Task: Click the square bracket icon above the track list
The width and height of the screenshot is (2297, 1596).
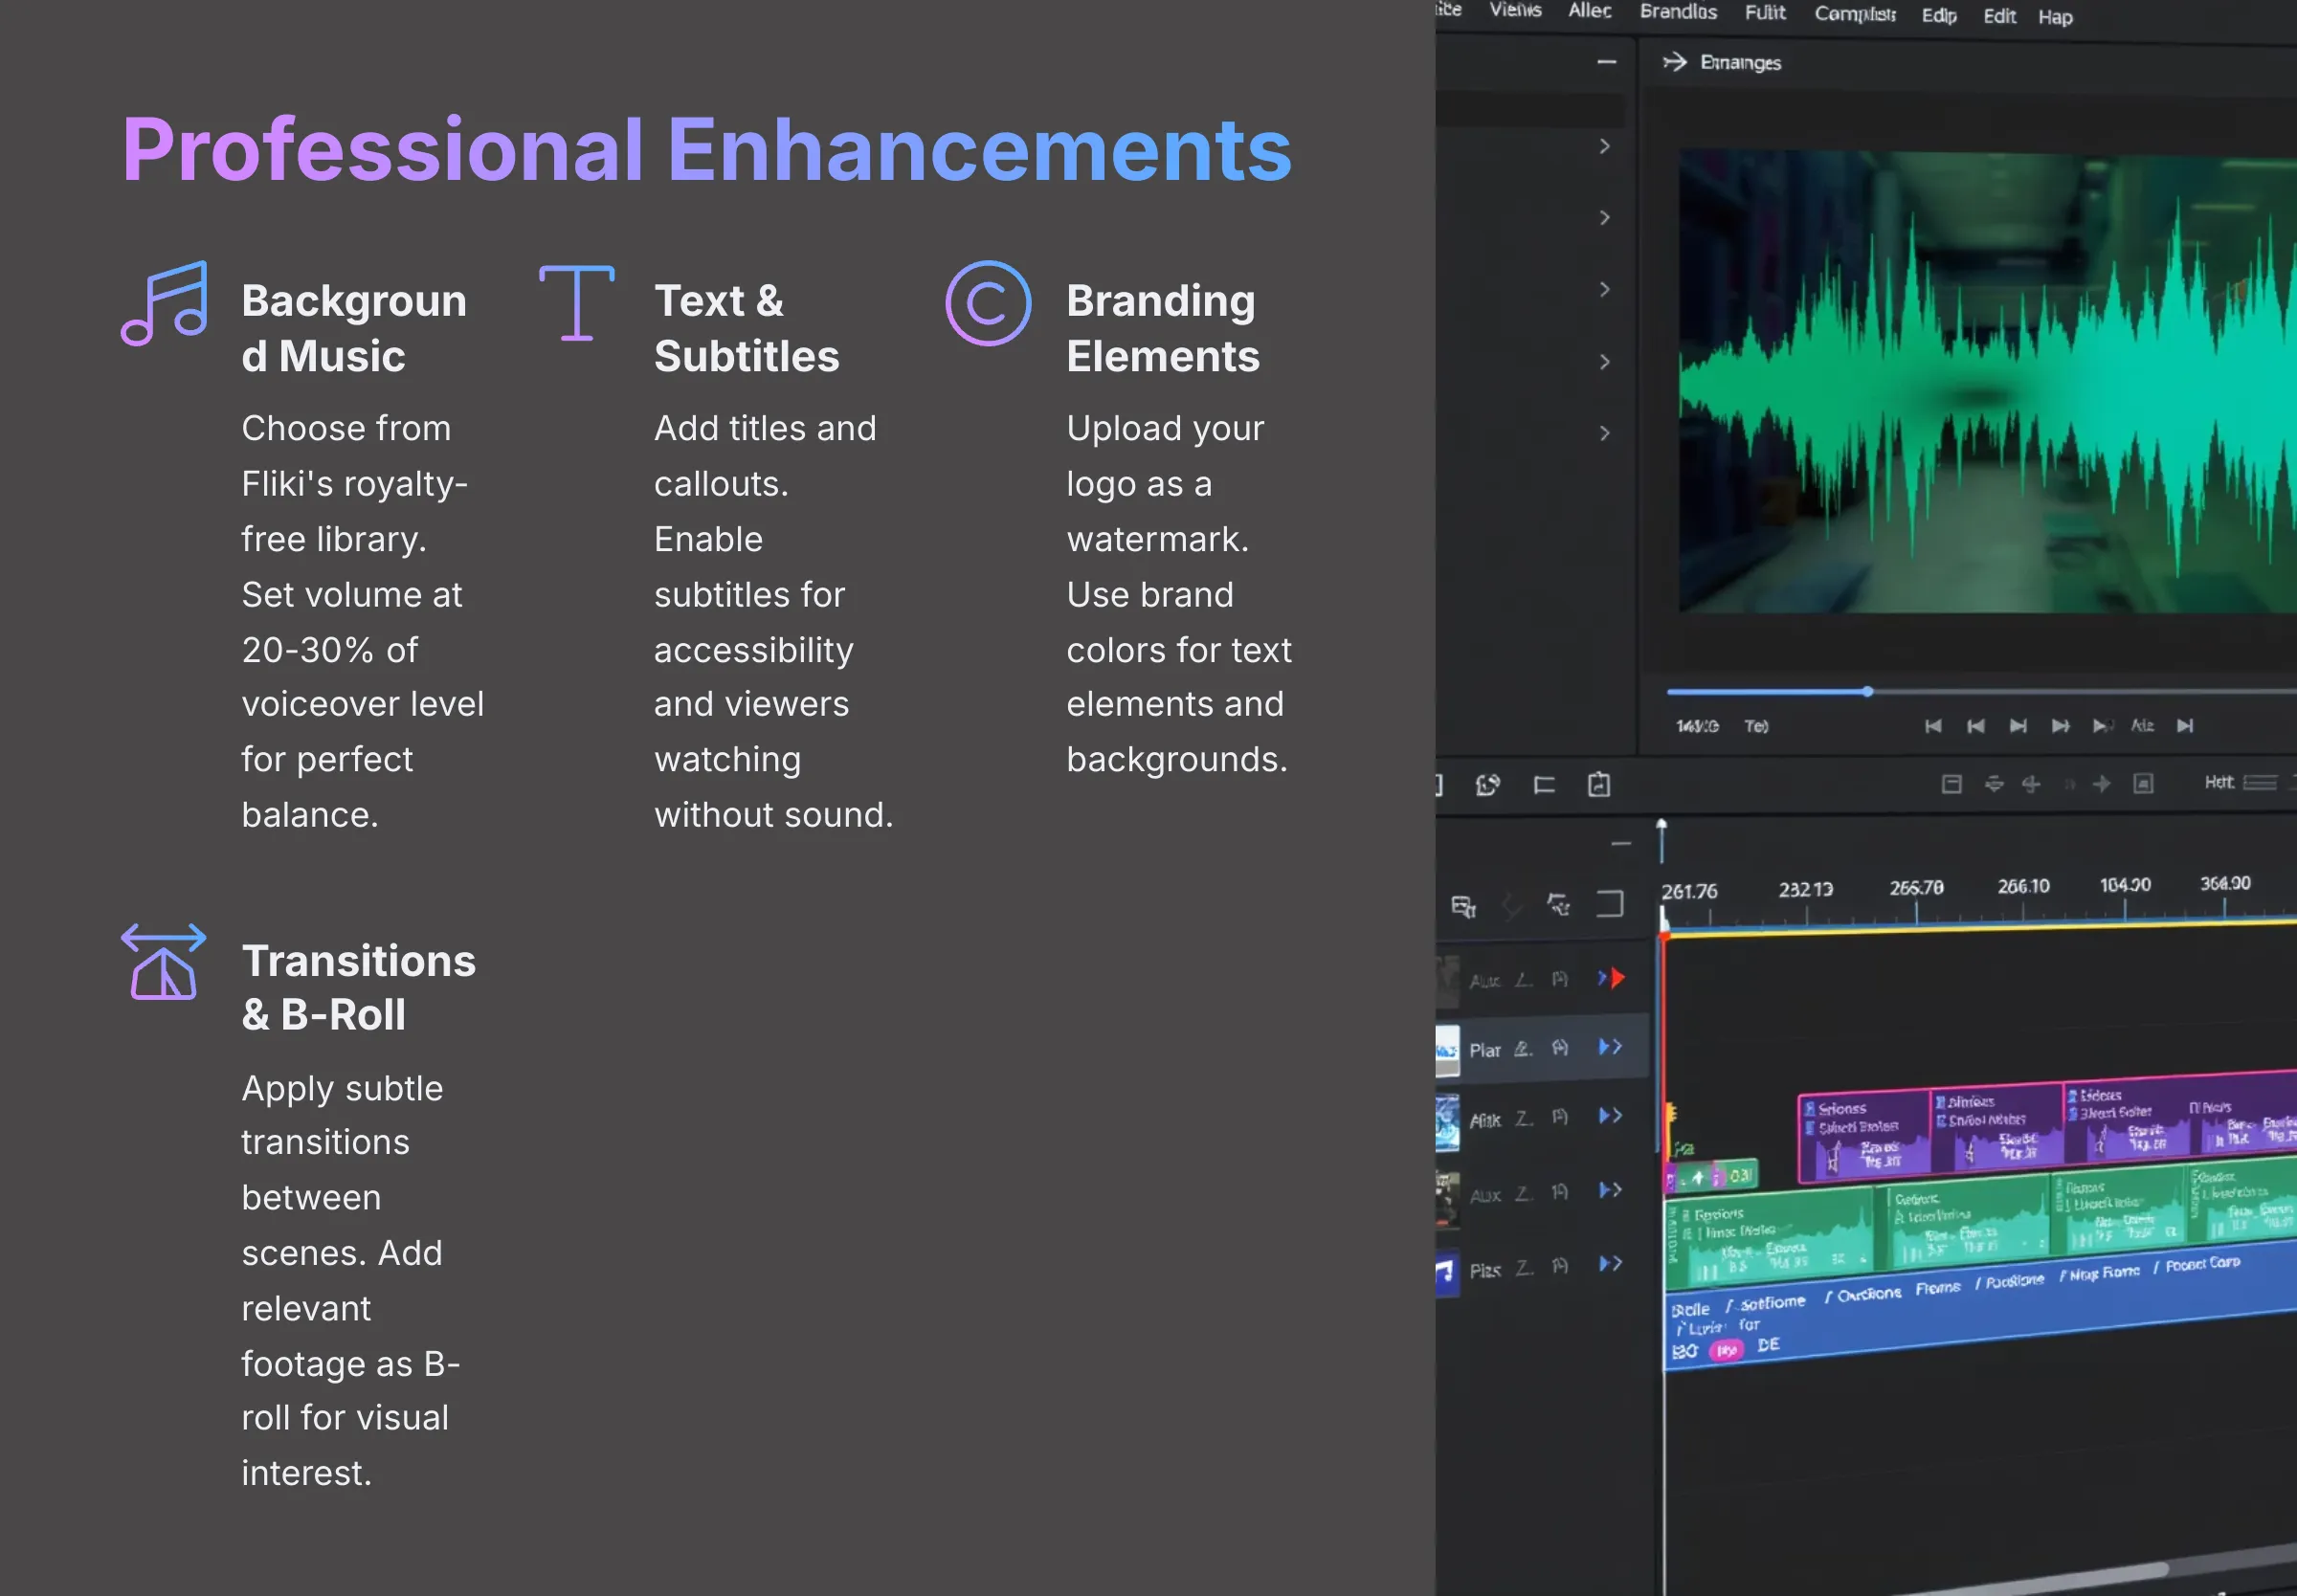Action: 1610,904
